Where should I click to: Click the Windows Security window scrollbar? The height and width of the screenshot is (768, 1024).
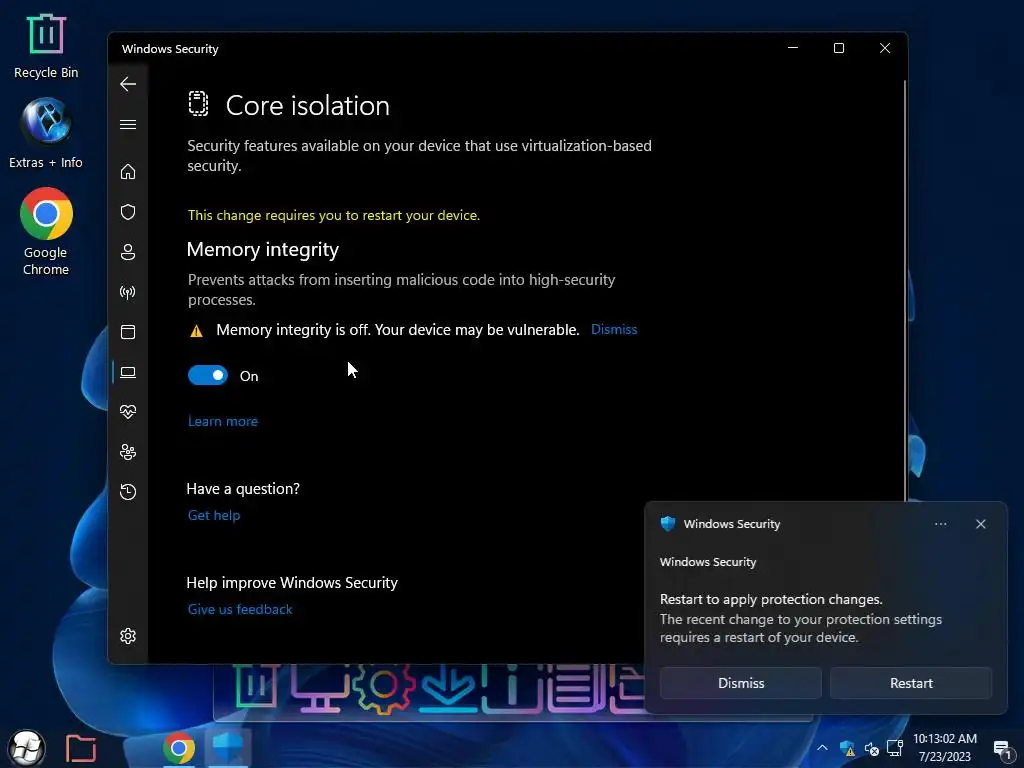pos(905,291)
